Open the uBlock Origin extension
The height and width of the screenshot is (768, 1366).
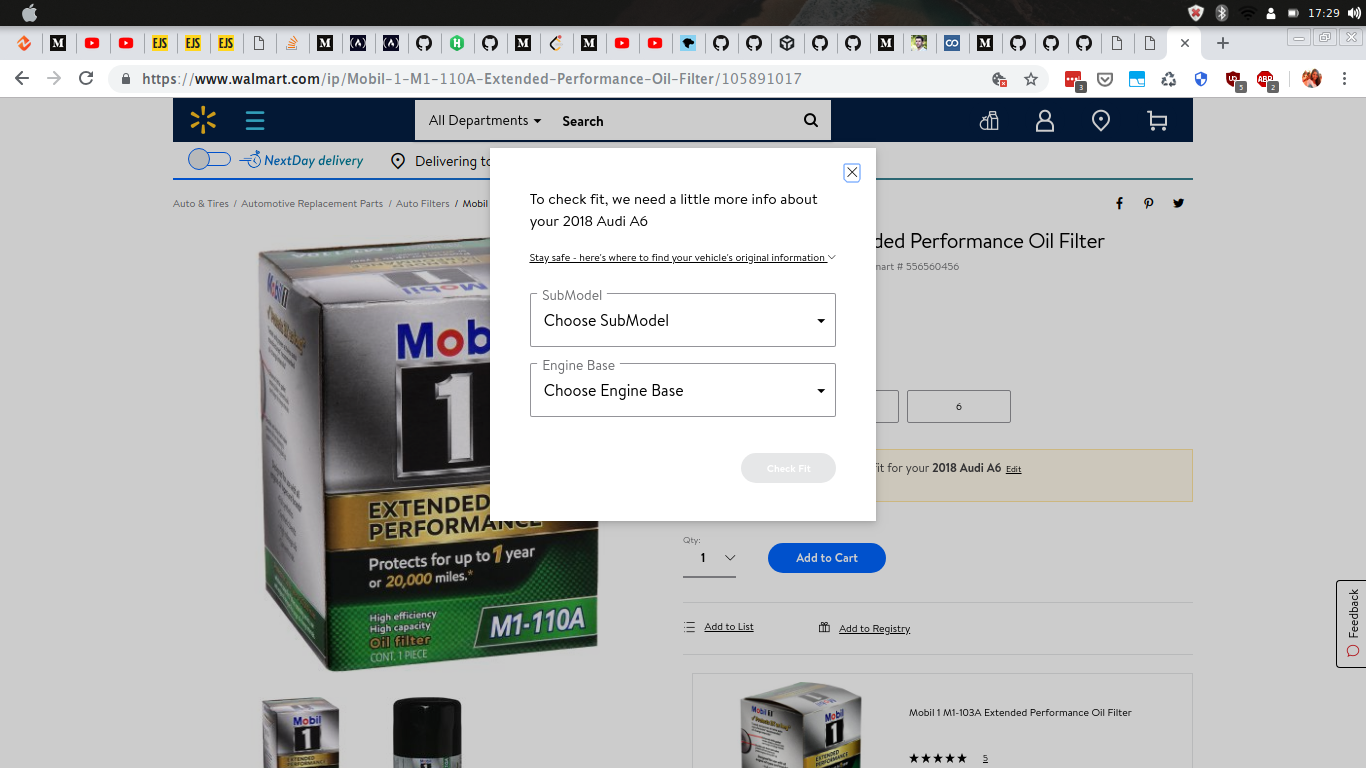pos(1234,80)
